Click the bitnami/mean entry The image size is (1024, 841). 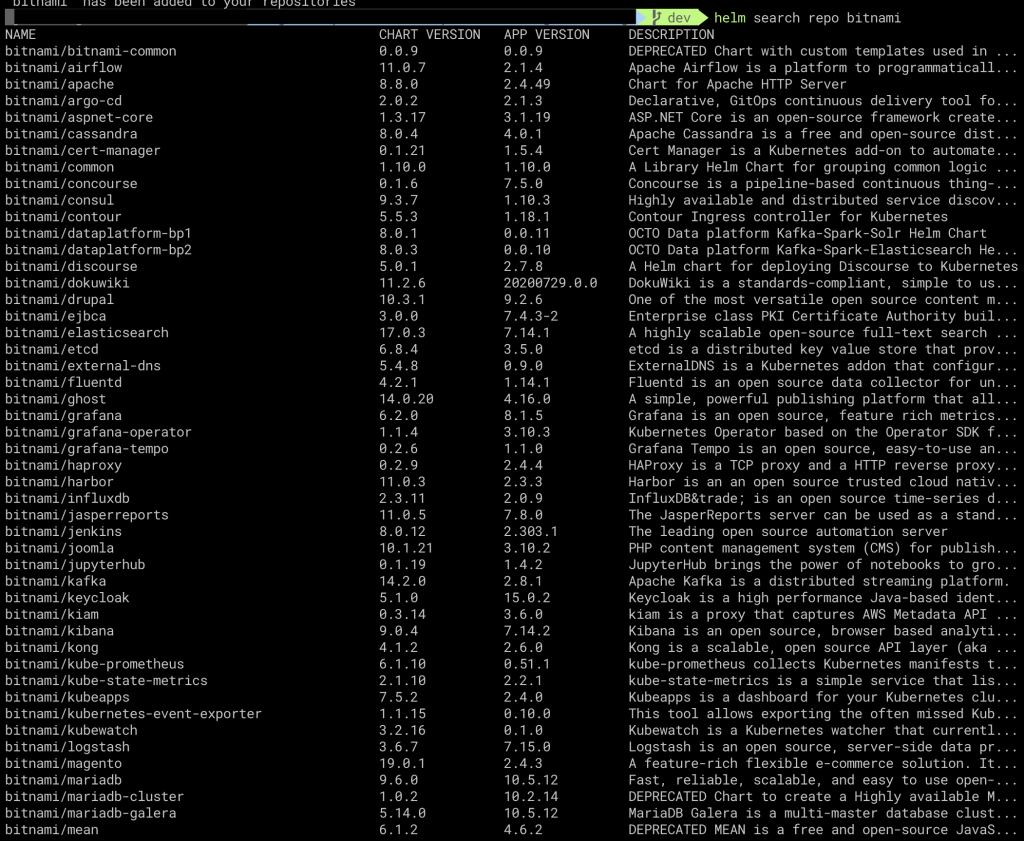click(52, 830)
